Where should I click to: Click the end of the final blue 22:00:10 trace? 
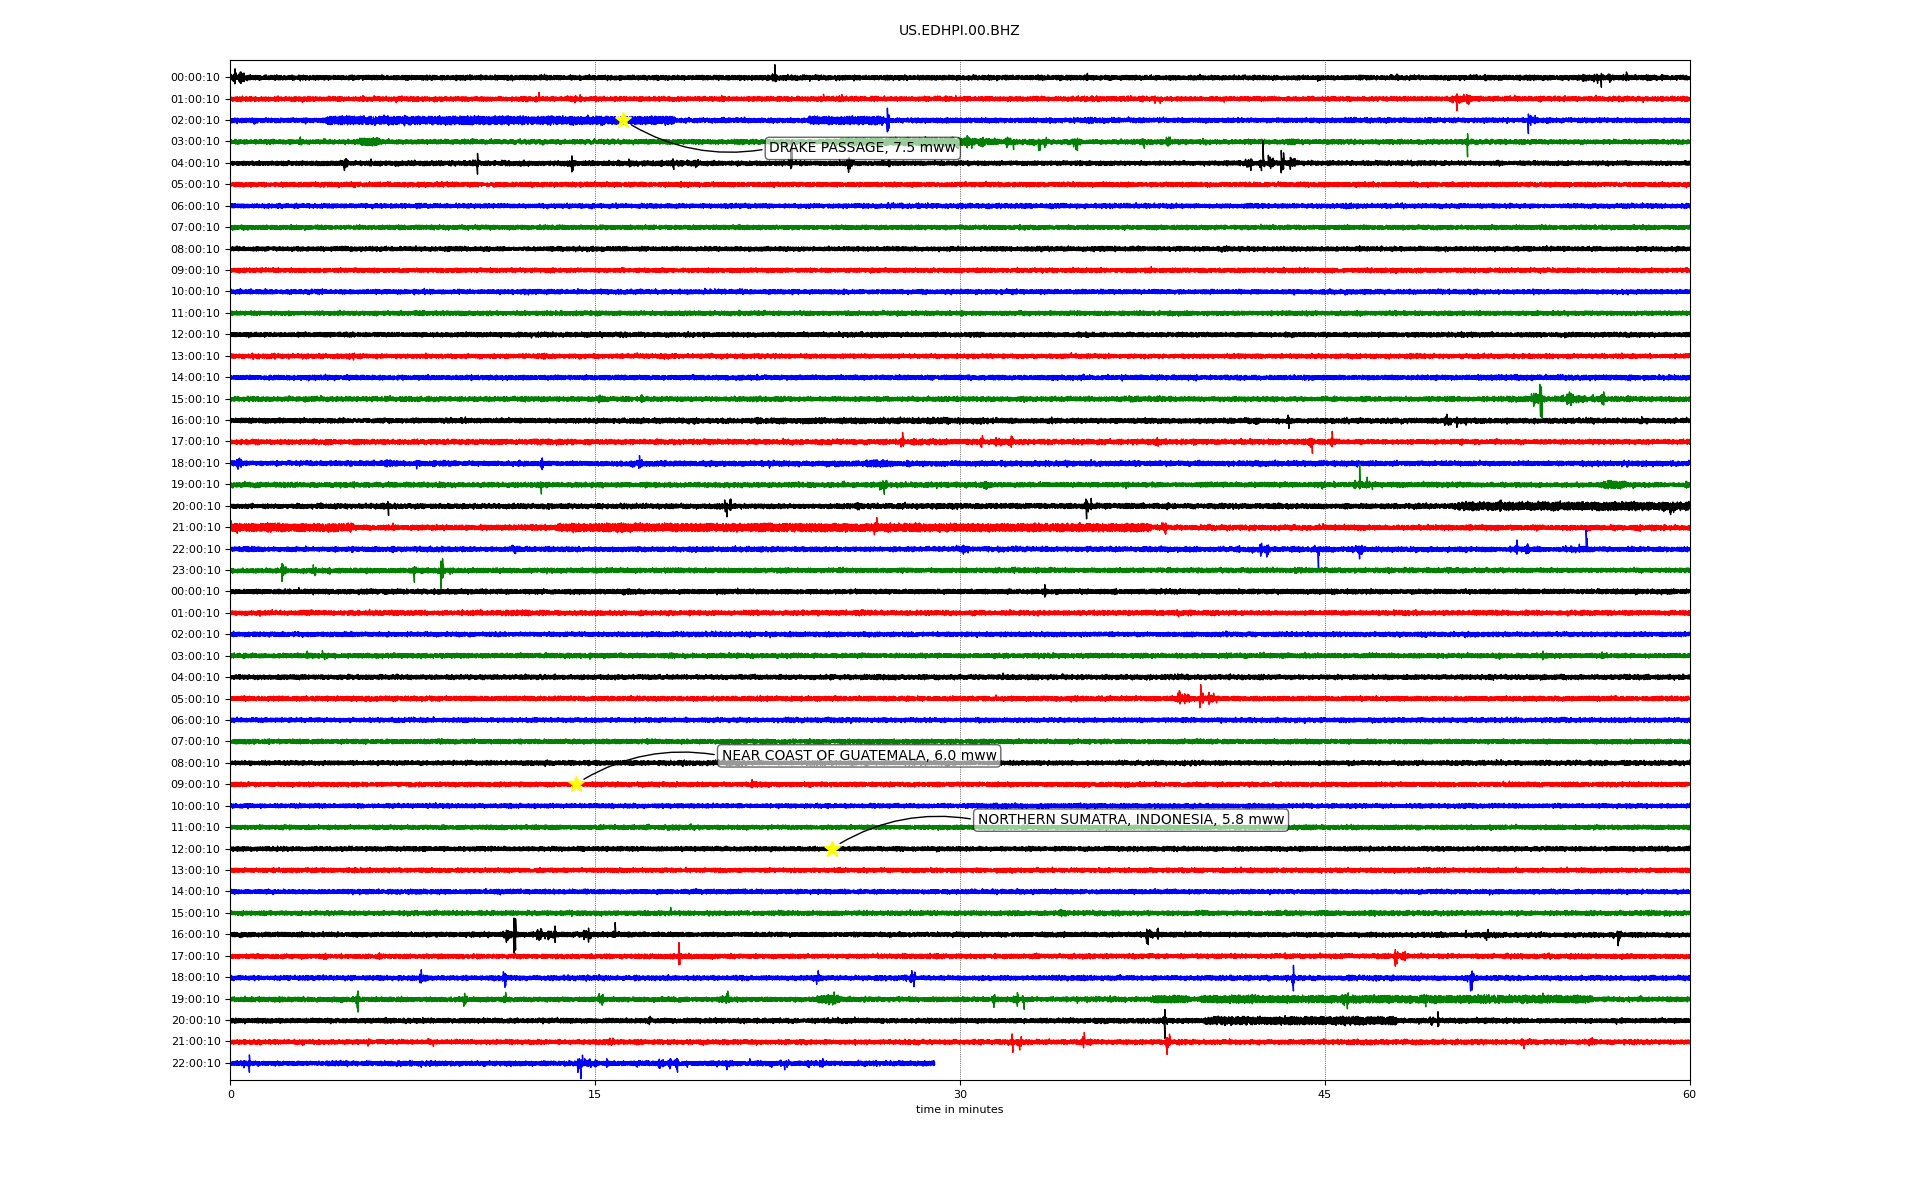pos(933,1063)
